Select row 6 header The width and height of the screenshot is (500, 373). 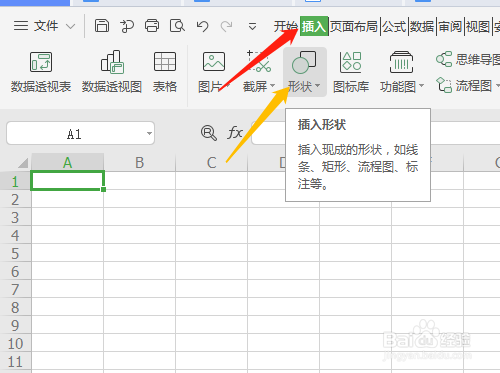[x=15, y=271]
